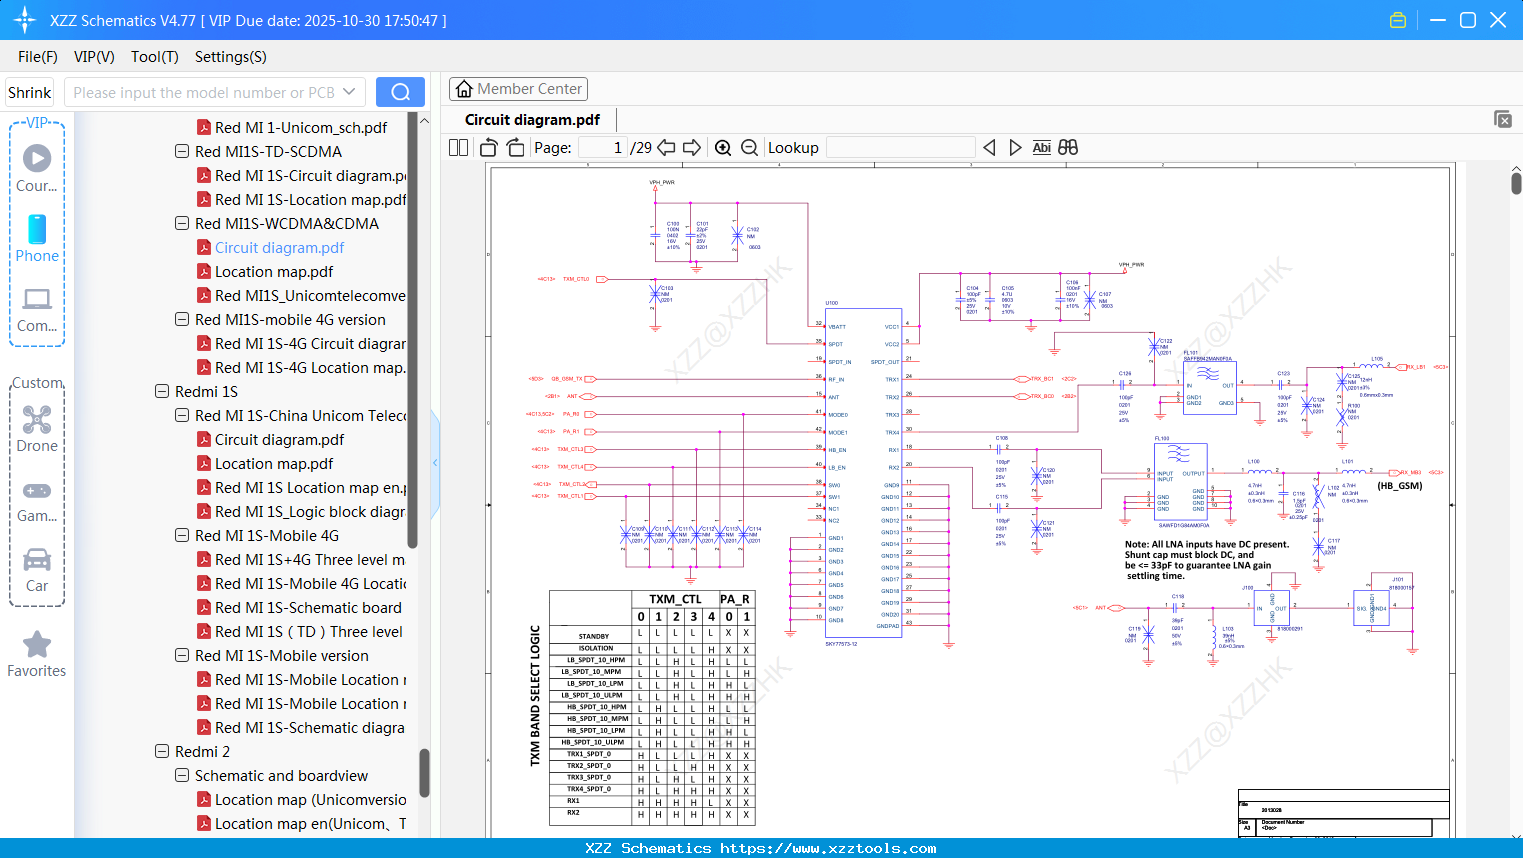Collapse the Red MI1S-TD-SCDMA node
This screenshot has height=858, width=1523.
[181, 151]
